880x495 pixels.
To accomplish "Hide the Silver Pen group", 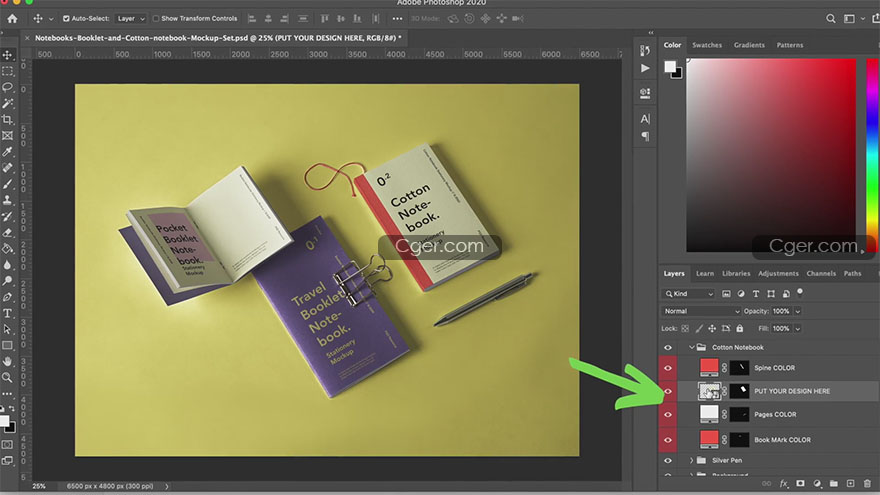I will coord(668,460).
